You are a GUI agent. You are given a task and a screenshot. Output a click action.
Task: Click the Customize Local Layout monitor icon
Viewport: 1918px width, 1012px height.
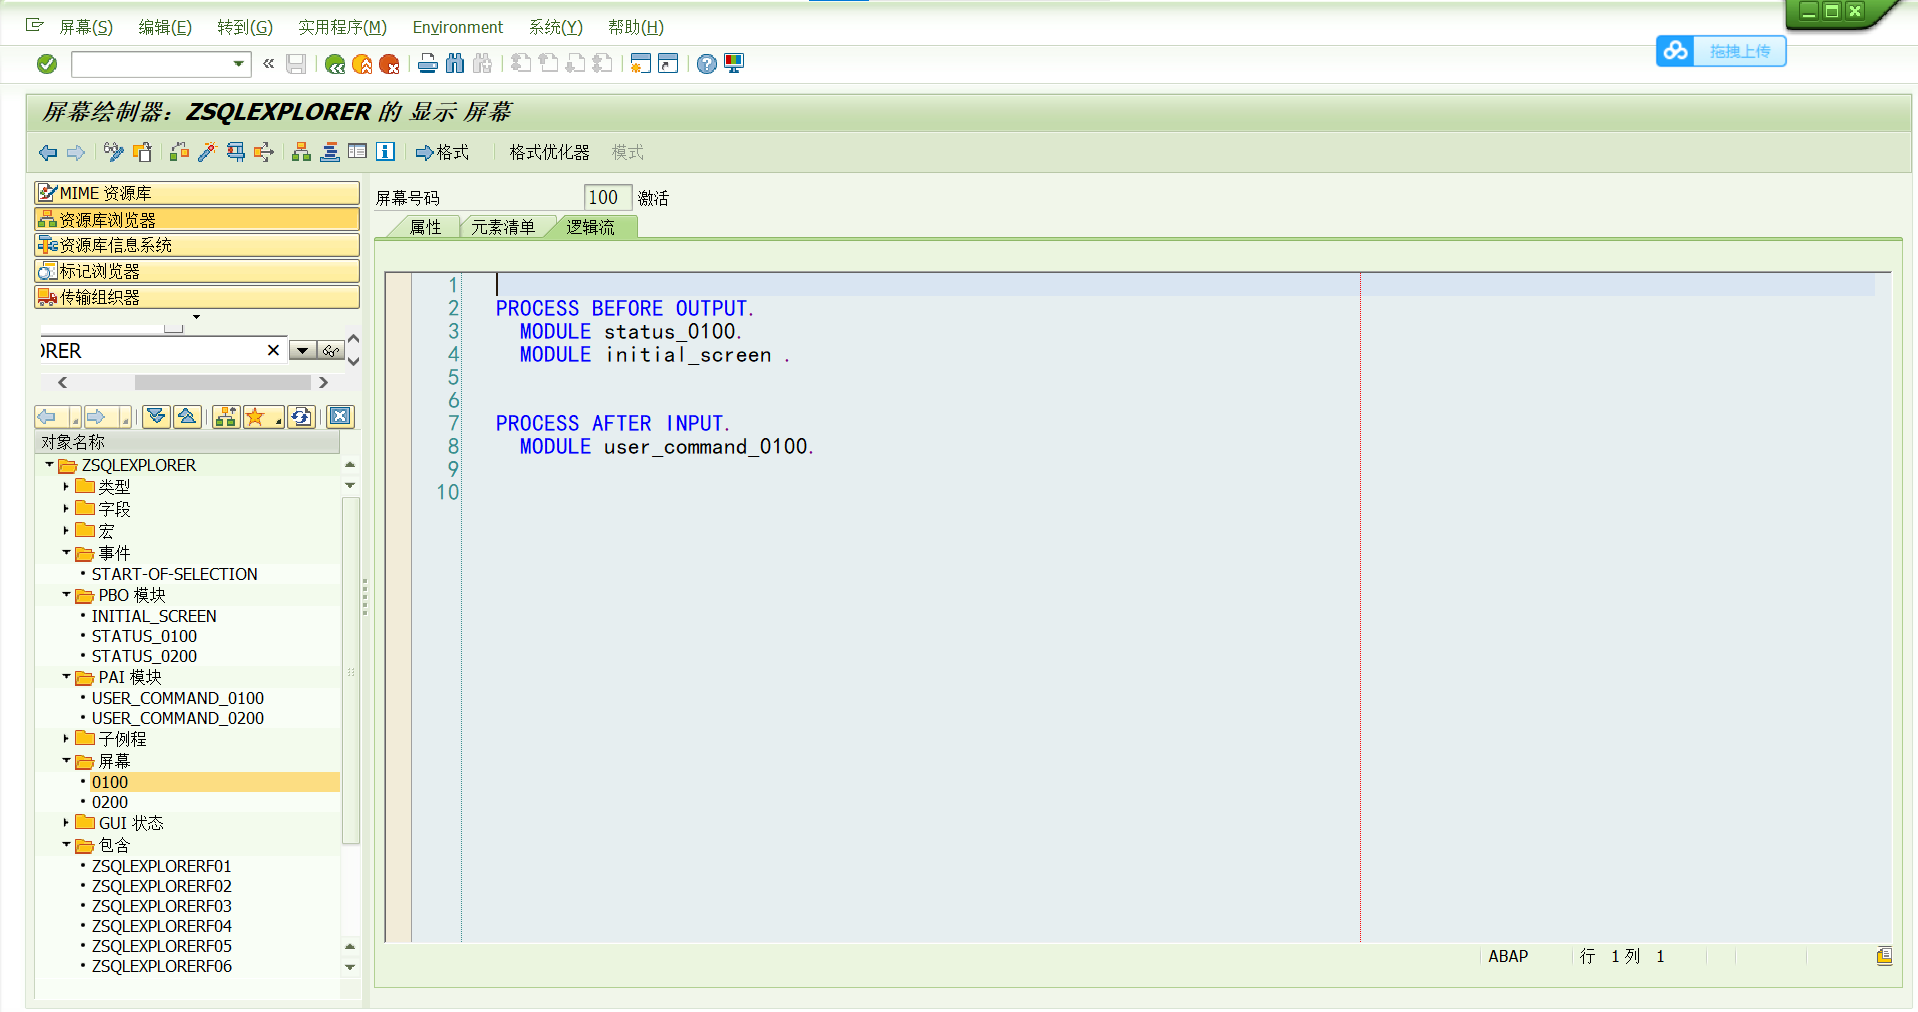coord(734,64)
